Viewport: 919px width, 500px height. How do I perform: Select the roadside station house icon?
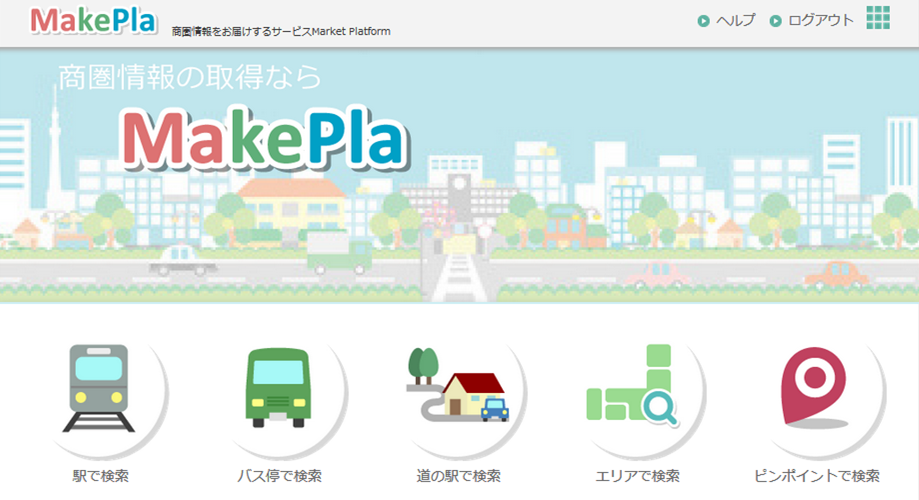(x=458, y=385)
